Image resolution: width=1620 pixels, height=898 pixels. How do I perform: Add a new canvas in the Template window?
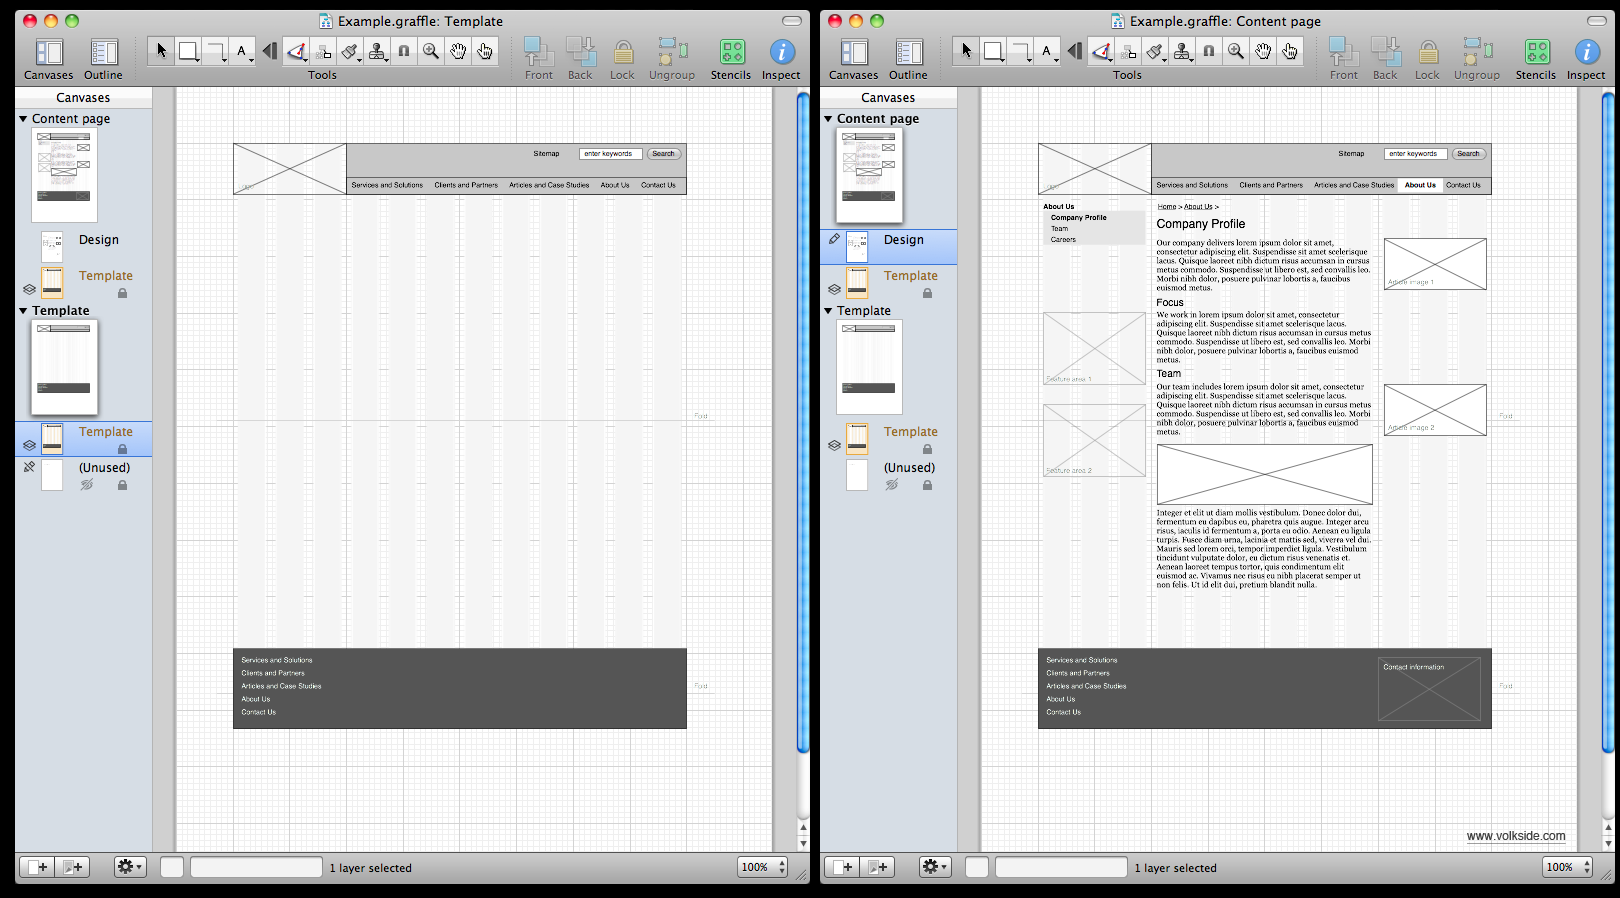pyautogui.click(x=36, y=867)
